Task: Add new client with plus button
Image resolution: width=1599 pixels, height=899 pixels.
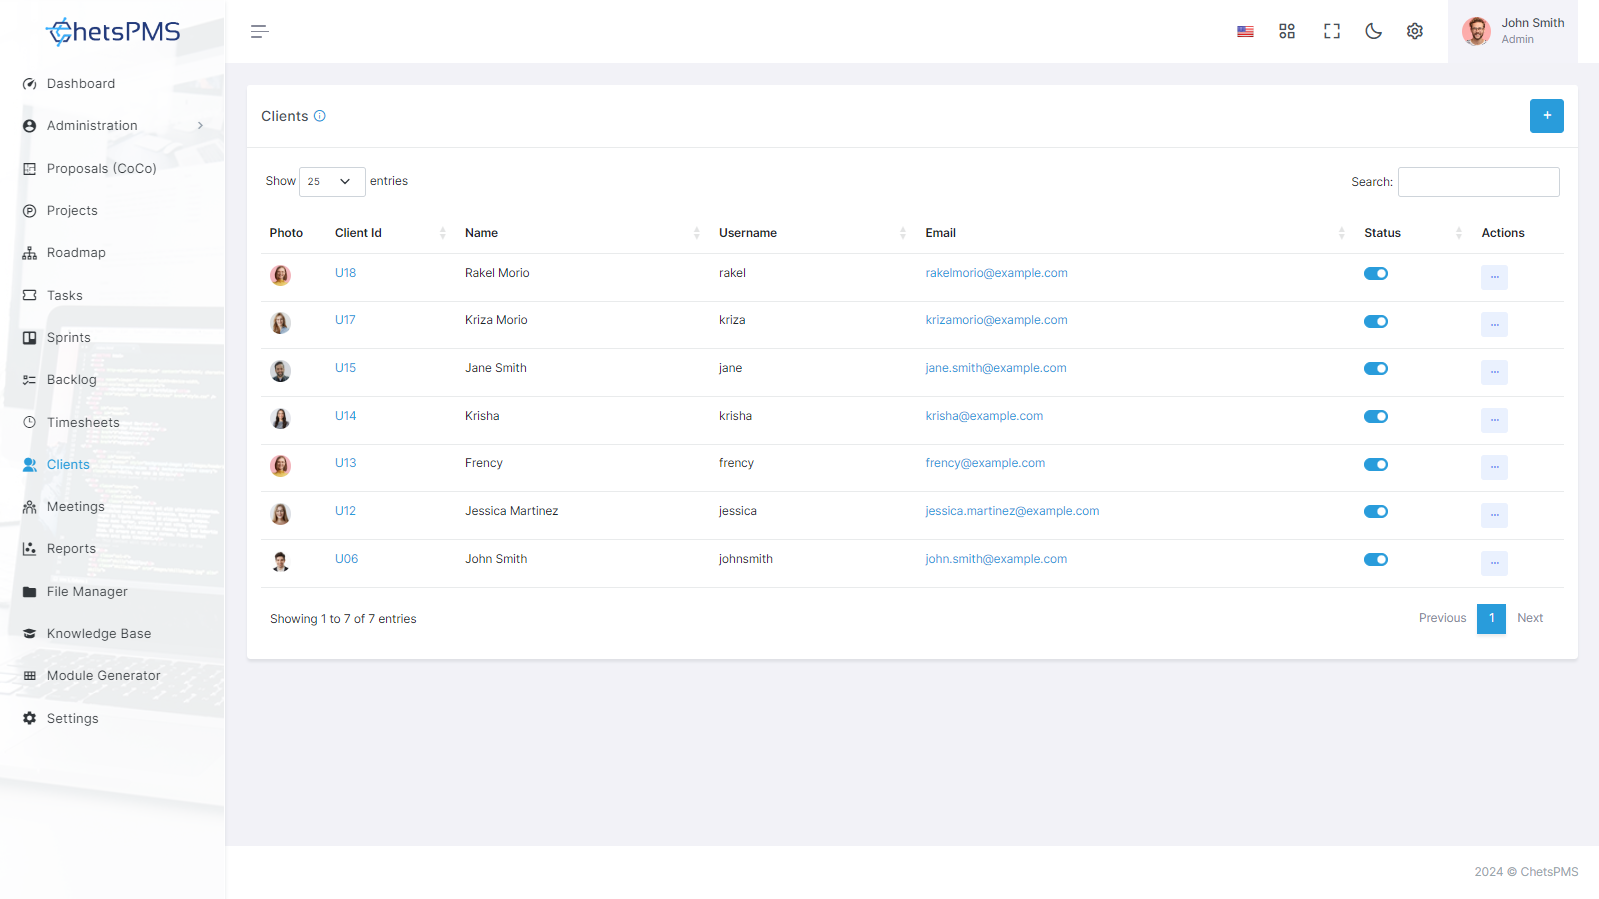Action: coord(1547,116)
